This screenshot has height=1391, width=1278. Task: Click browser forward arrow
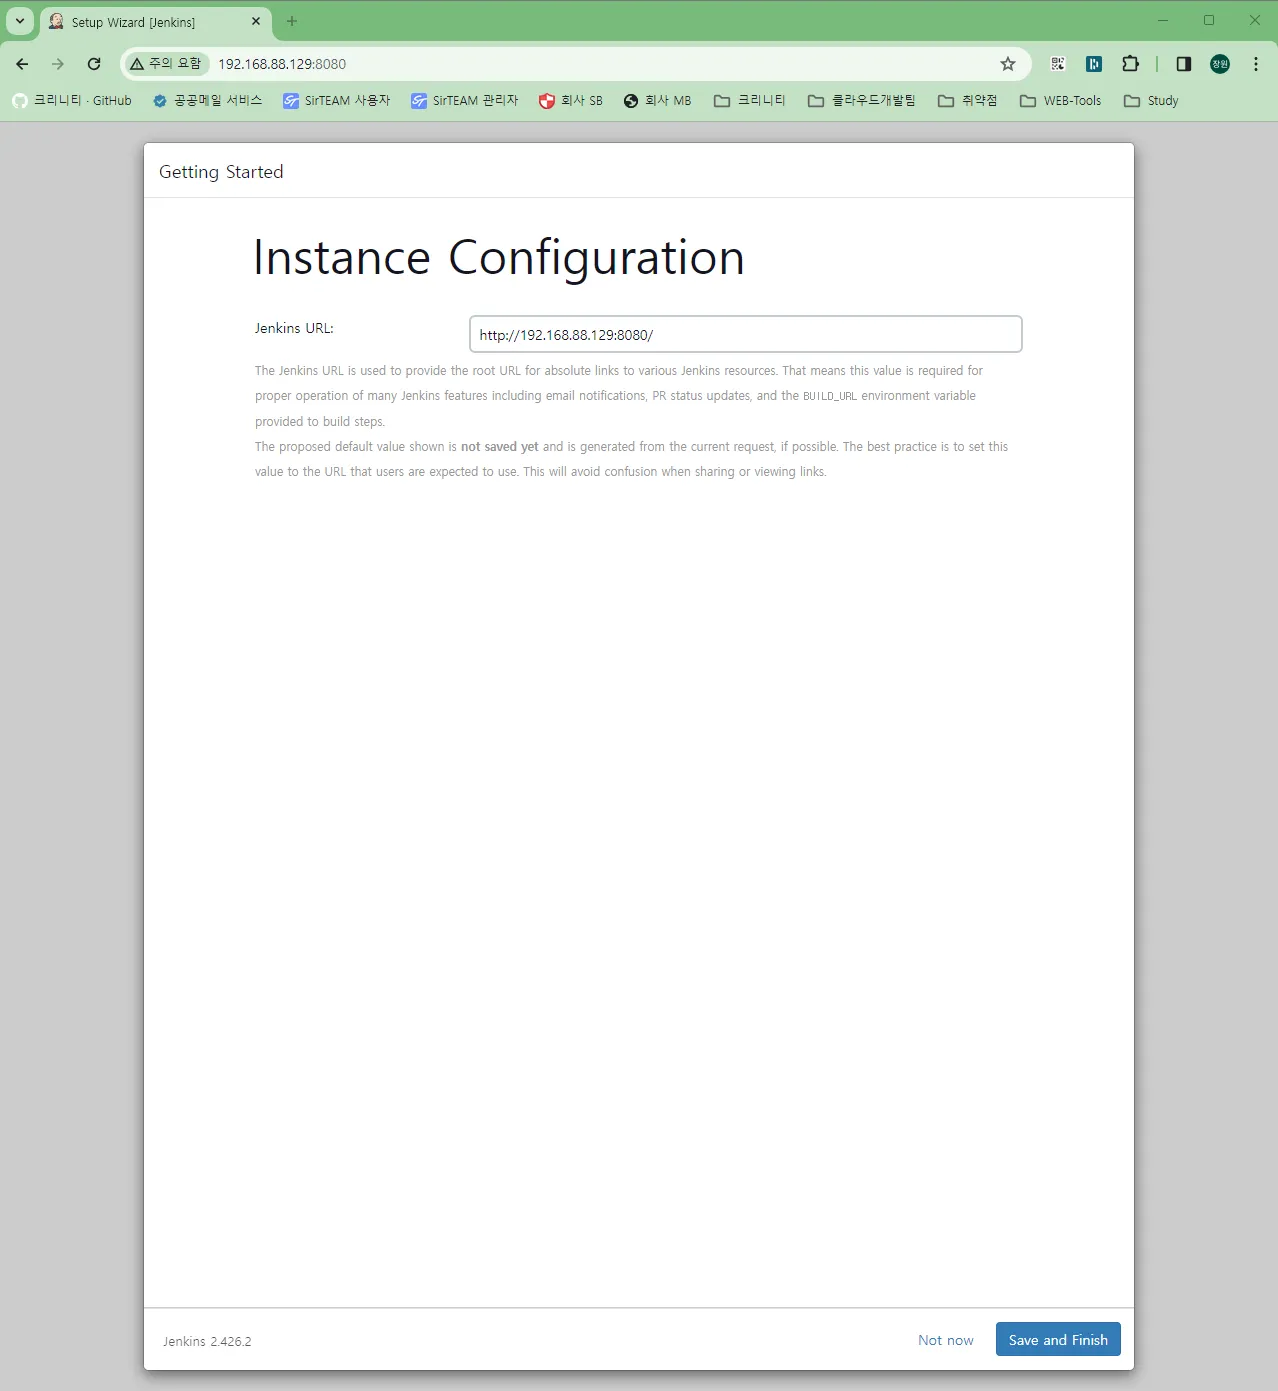[x=58, y=64]
